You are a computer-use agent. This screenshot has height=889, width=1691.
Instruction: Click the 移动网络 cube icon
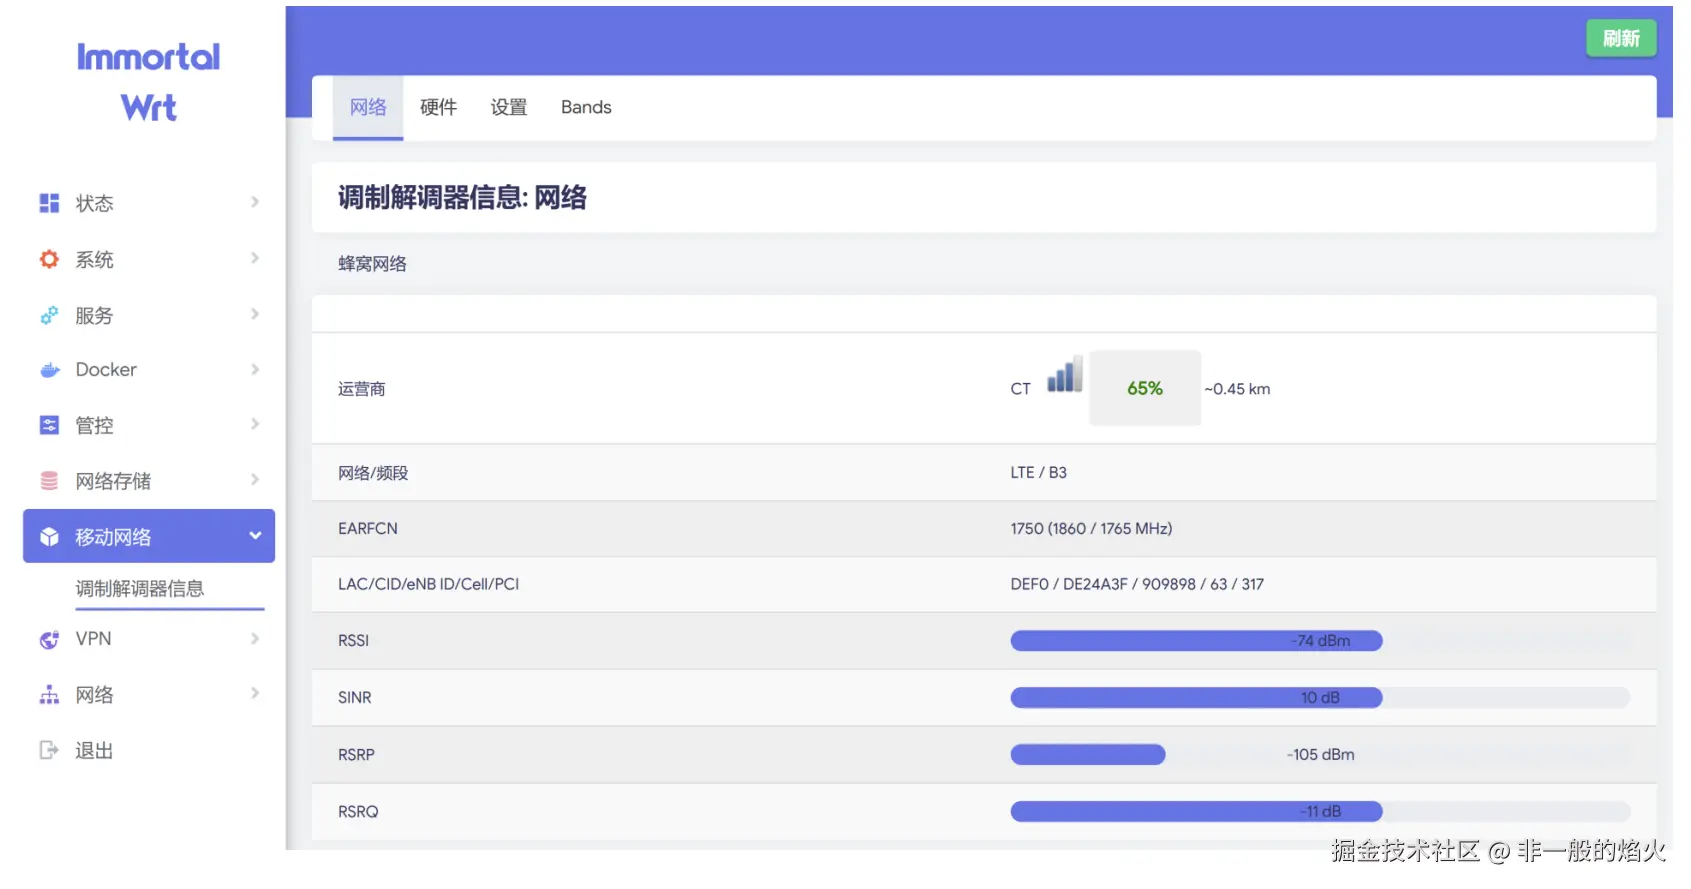pos(49,537)
